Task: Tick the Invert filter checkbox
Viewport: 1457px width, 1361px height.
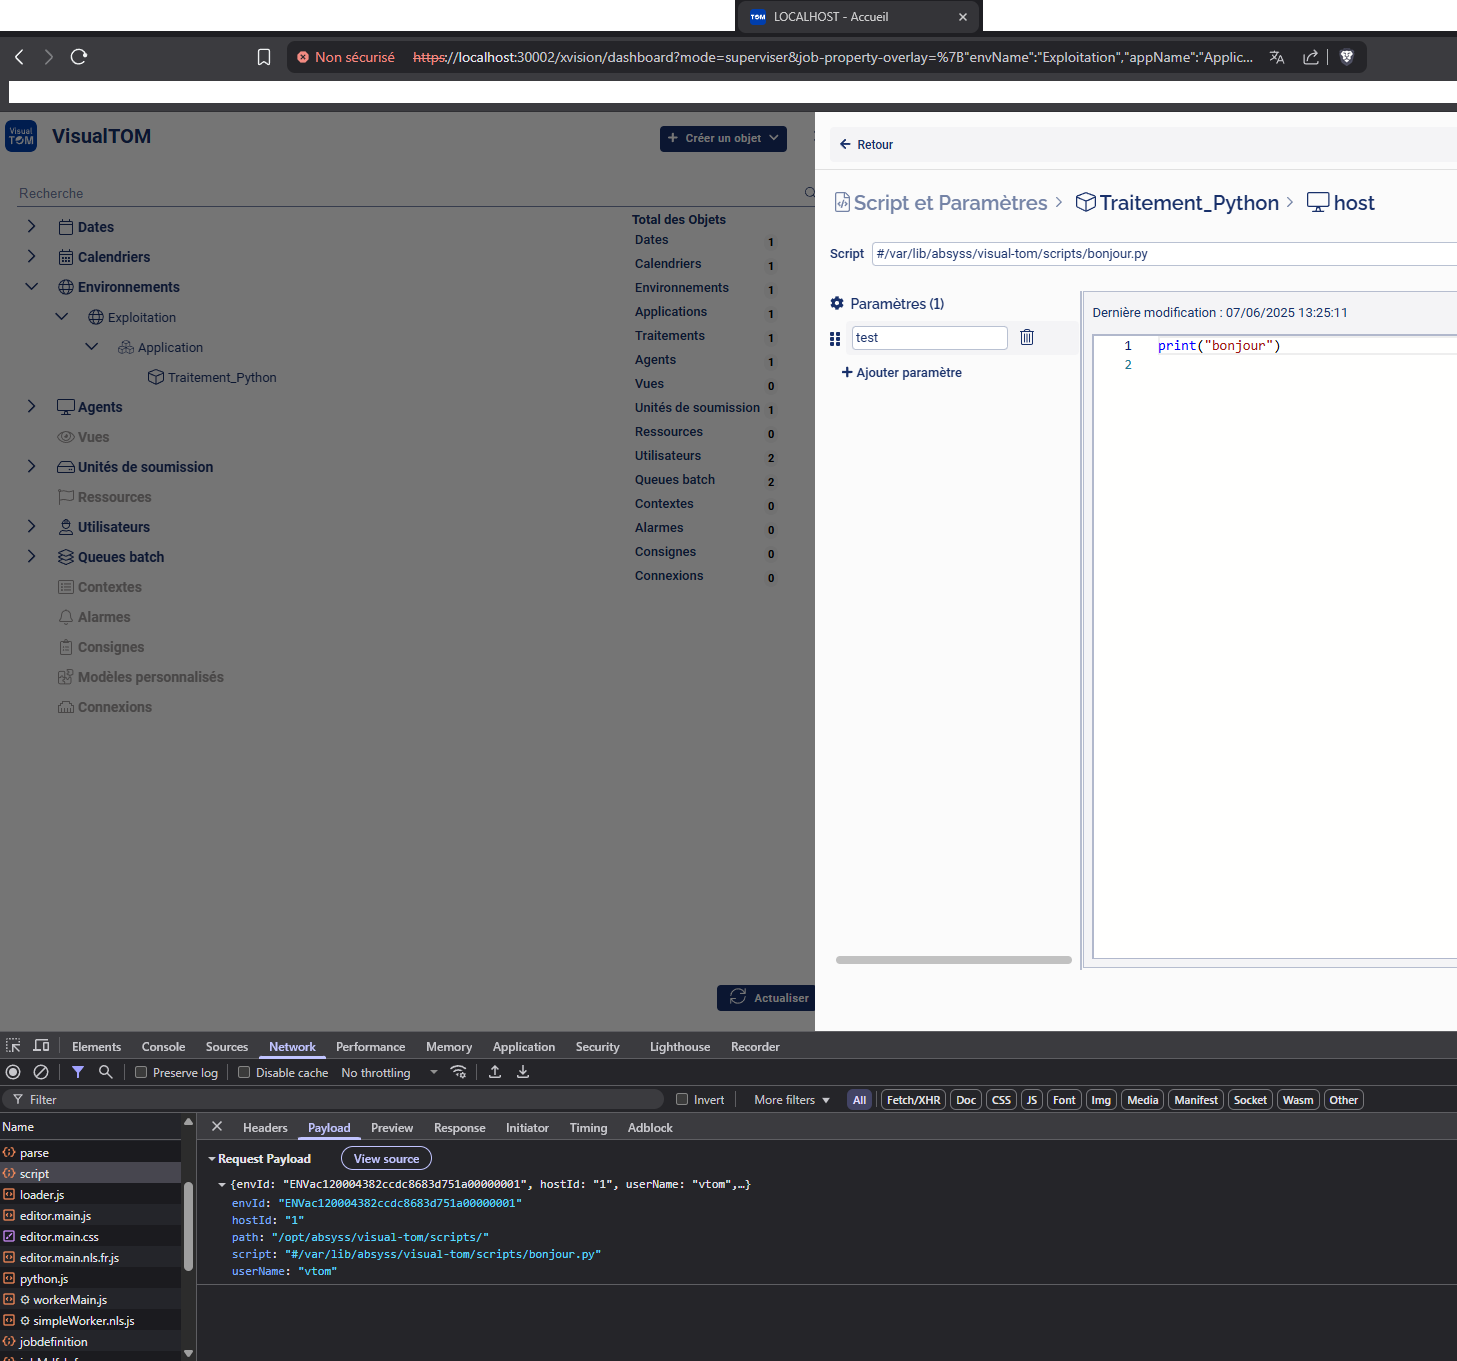Action: point(682,1099)
